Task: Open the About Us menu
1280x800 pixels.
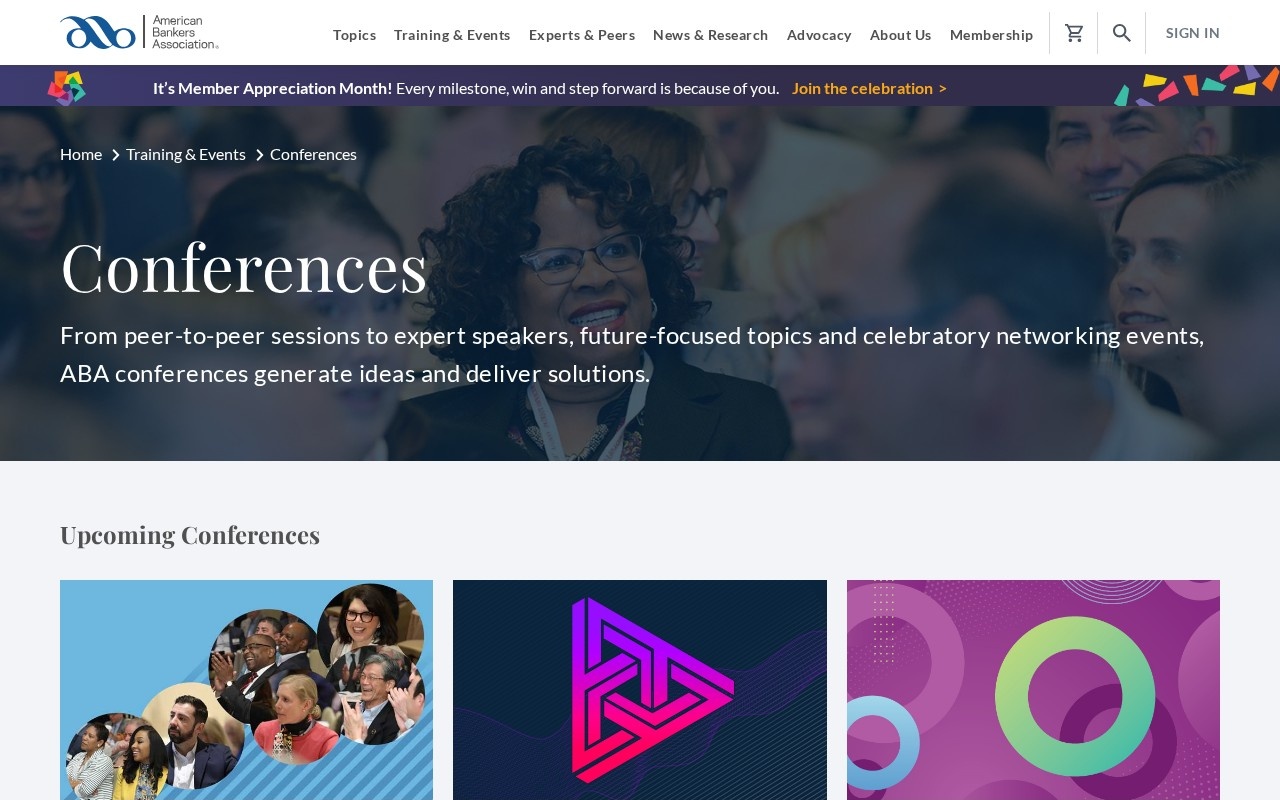Action: (x=900, y=35)
